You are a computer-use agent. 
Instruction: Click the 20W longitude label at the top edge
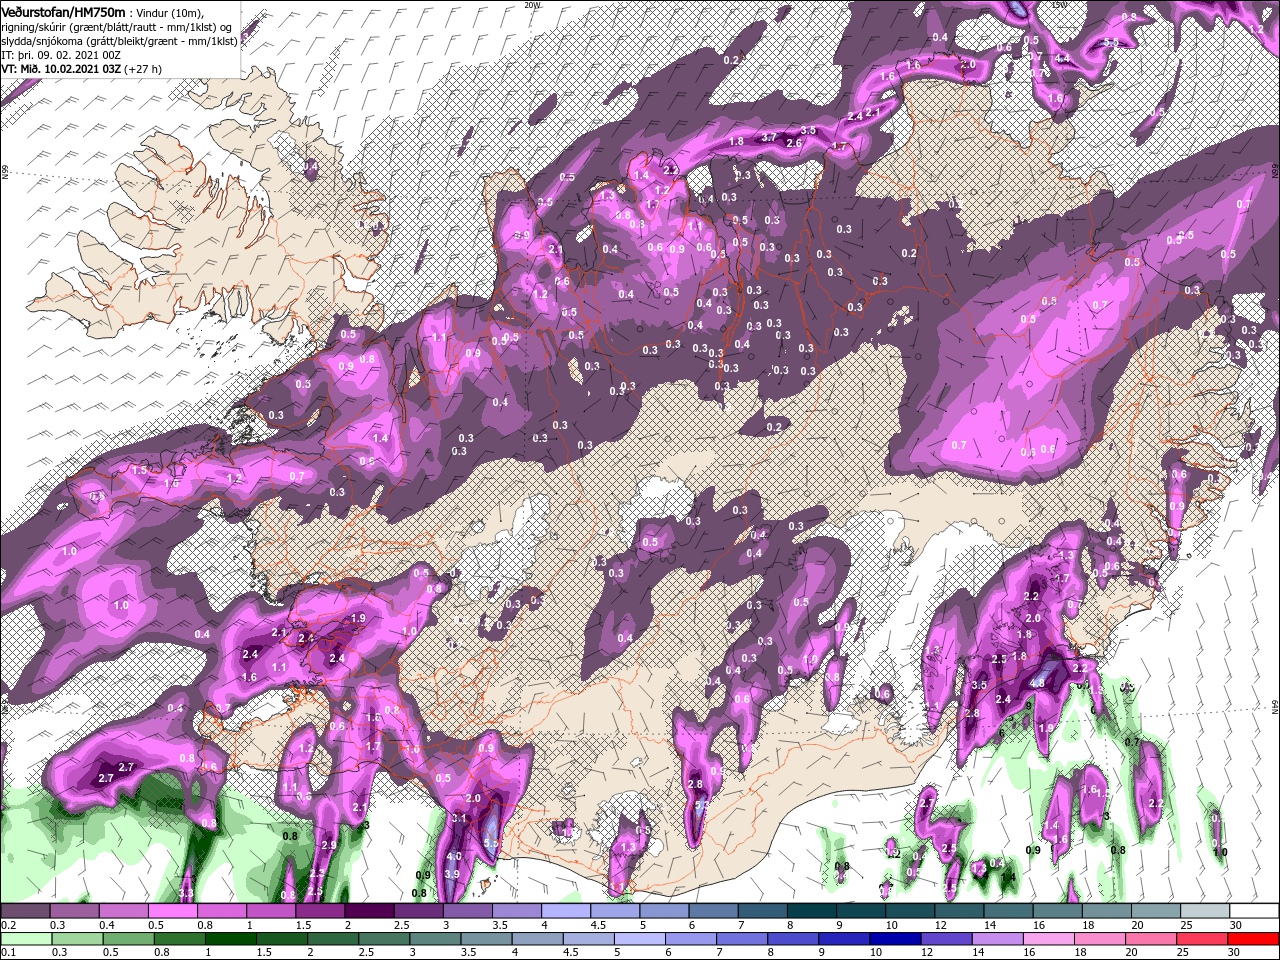pos(532,5)
